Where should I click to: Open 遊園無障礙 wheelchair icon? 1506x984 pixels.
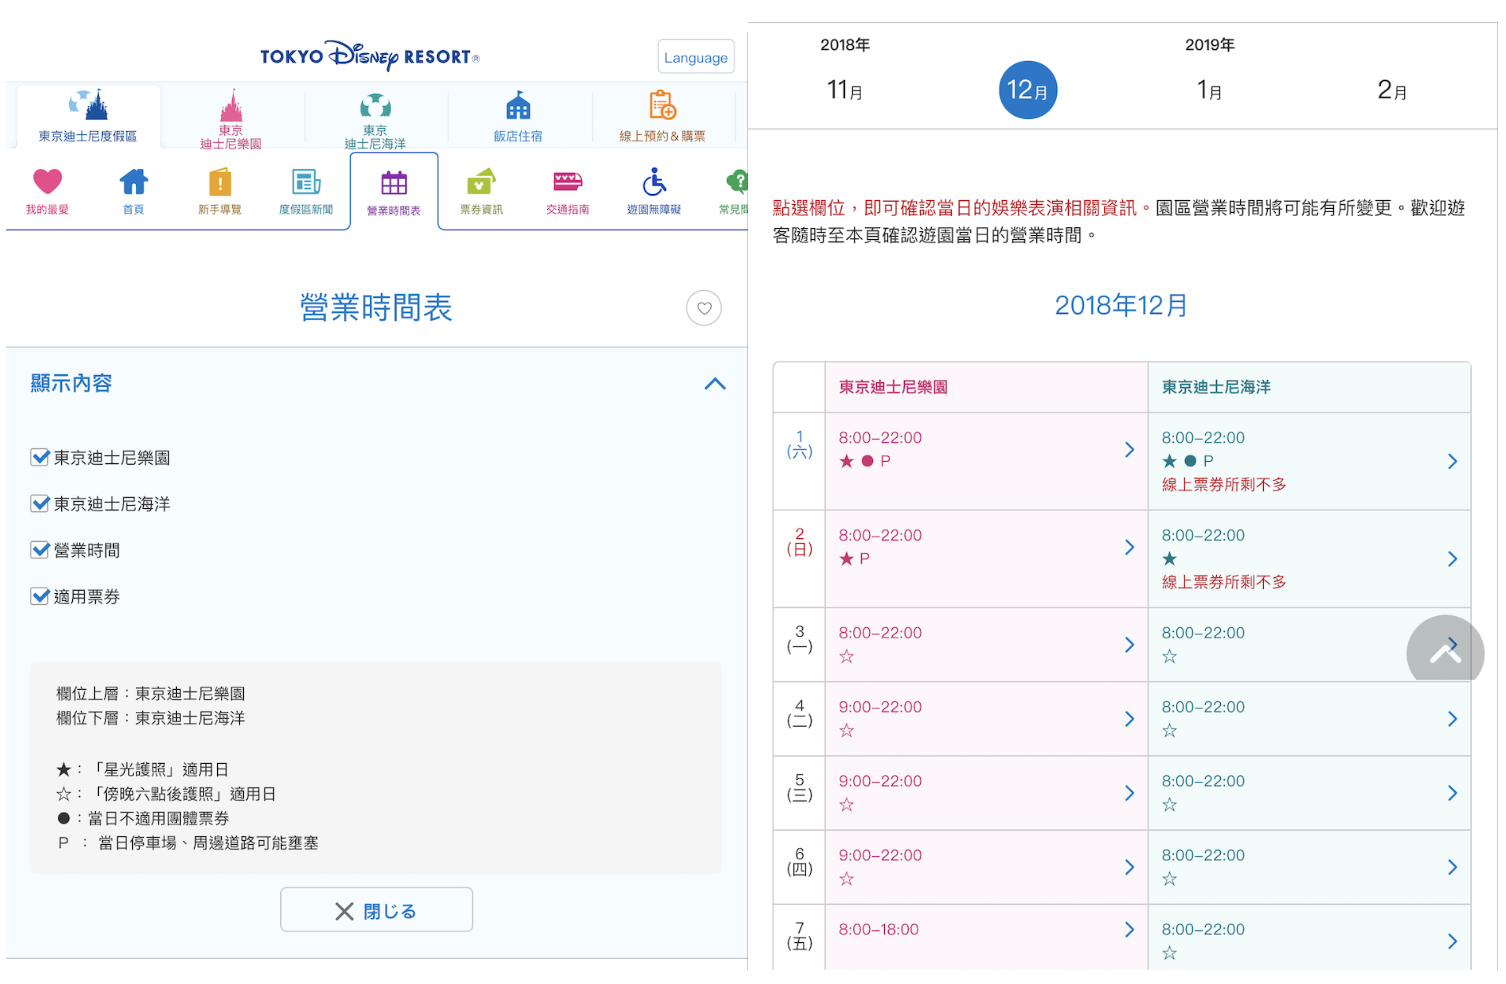click(654, 183)
